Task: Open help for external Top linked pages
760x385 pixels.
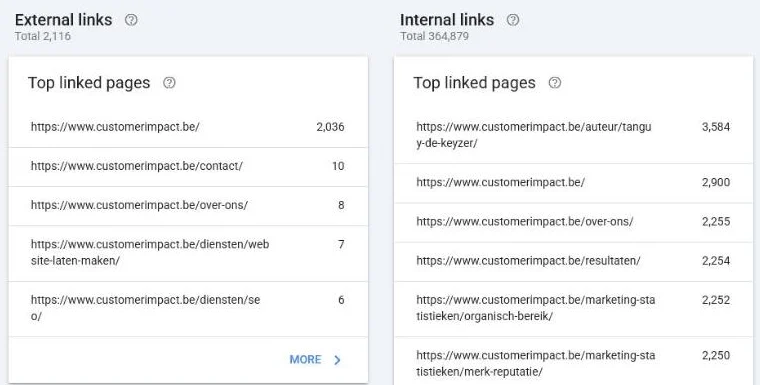Action: coord(169,83)
